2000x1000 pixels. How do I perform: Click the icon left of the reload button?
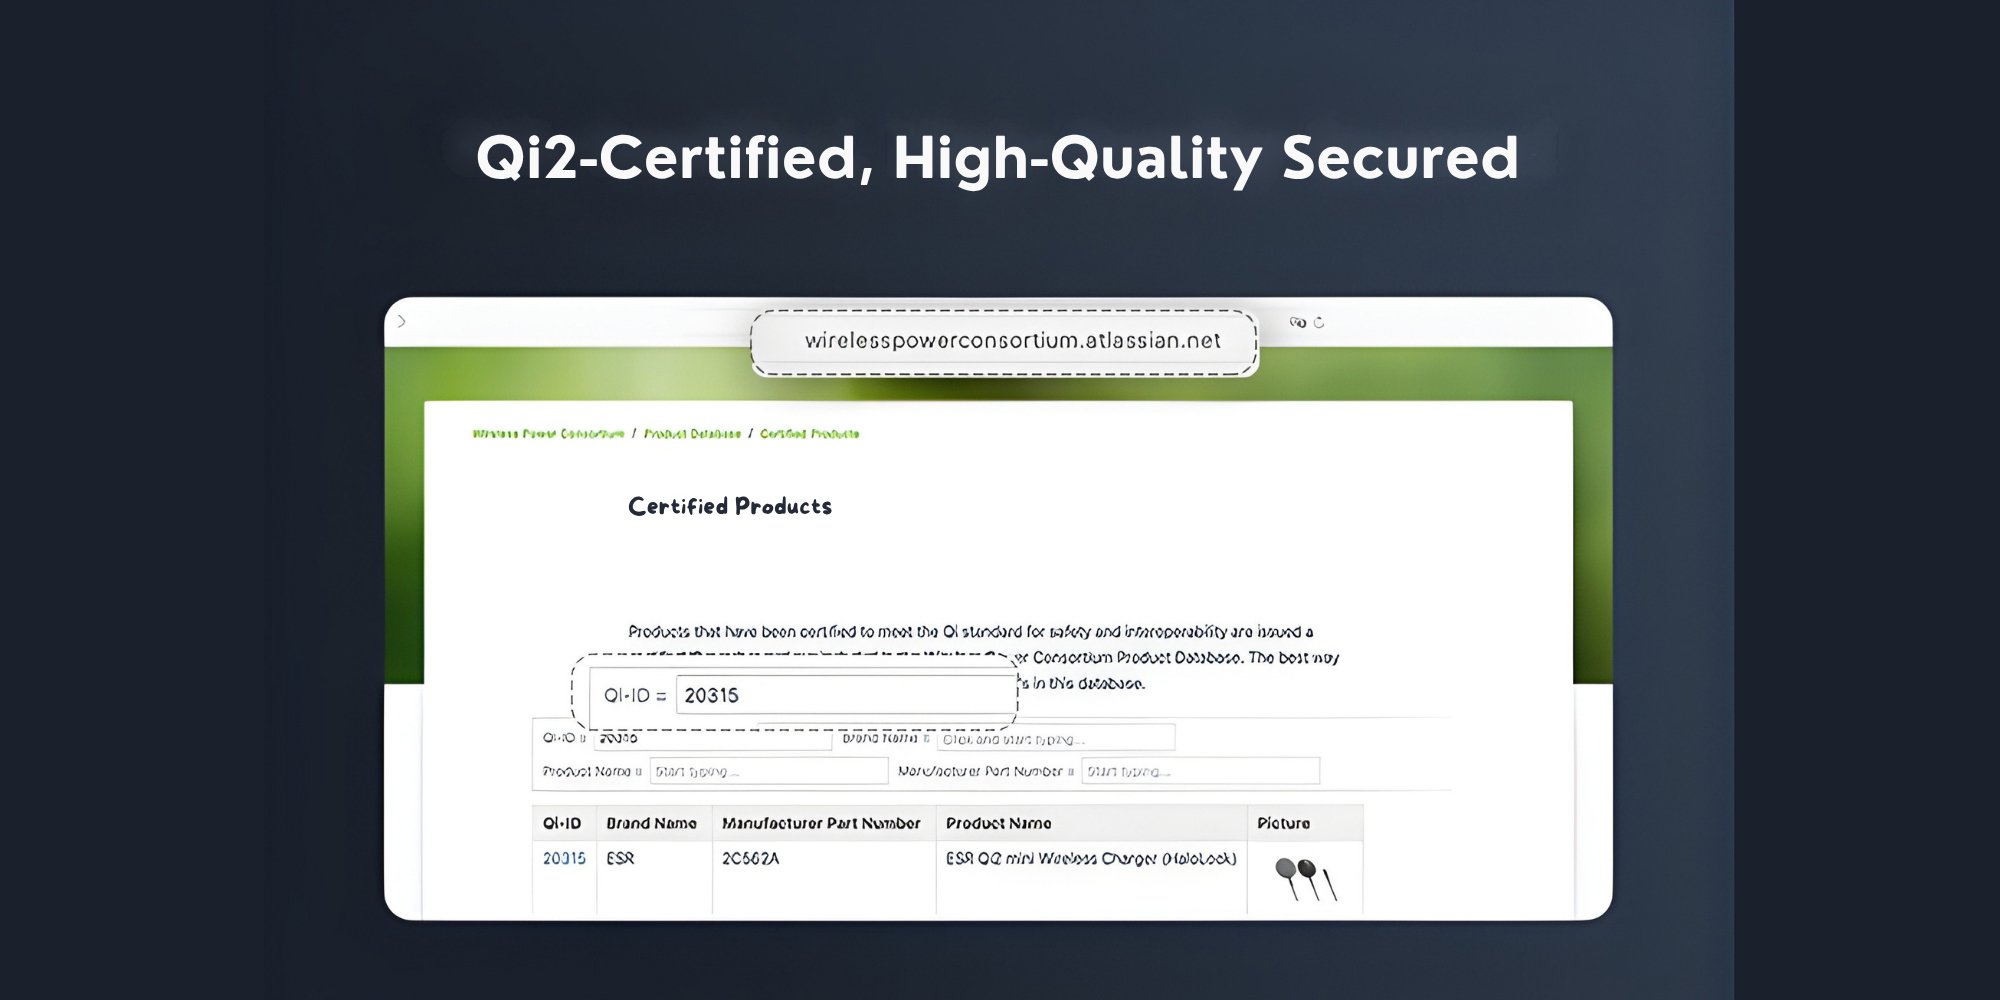pyautogui.click(x=1297, y=323)
